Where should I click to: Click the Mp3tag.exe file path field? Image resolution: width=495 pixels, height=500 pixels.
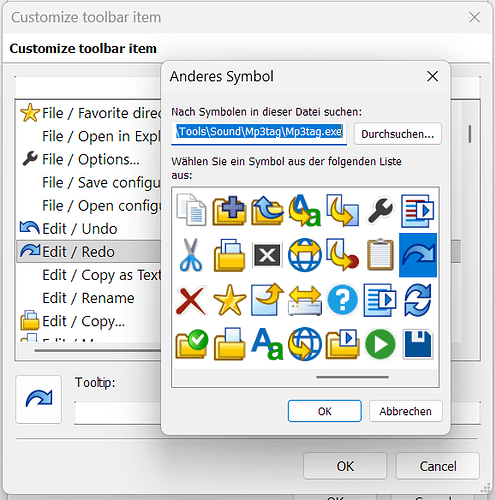(259, 133)
